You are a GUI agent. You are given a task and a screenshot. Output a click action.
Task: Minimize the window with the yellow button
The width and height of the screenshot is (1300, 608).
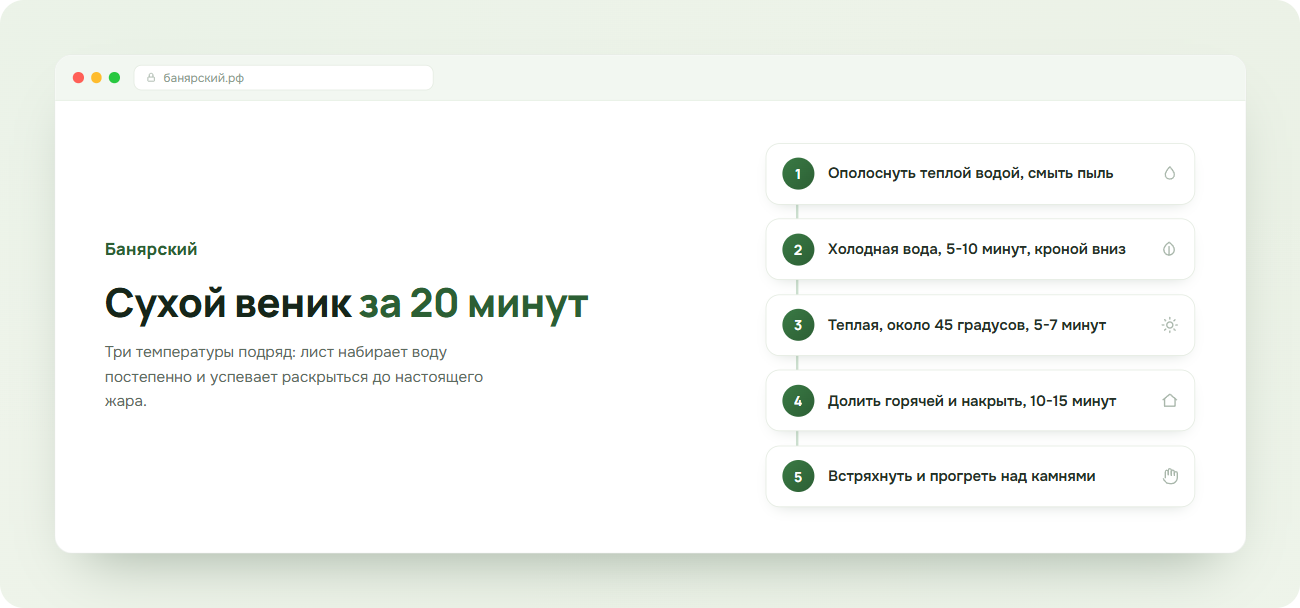click(x=97, y=78)
